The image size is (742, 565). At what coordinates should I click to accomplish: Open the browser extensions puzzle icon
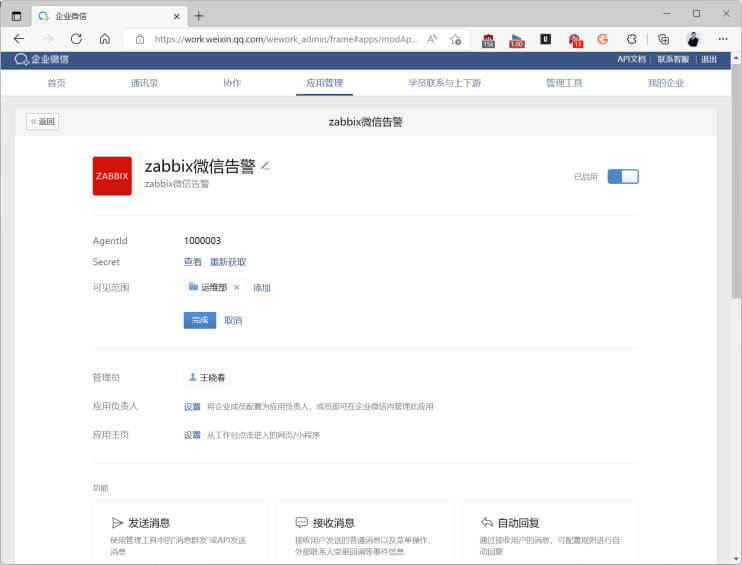pos(632,39)
